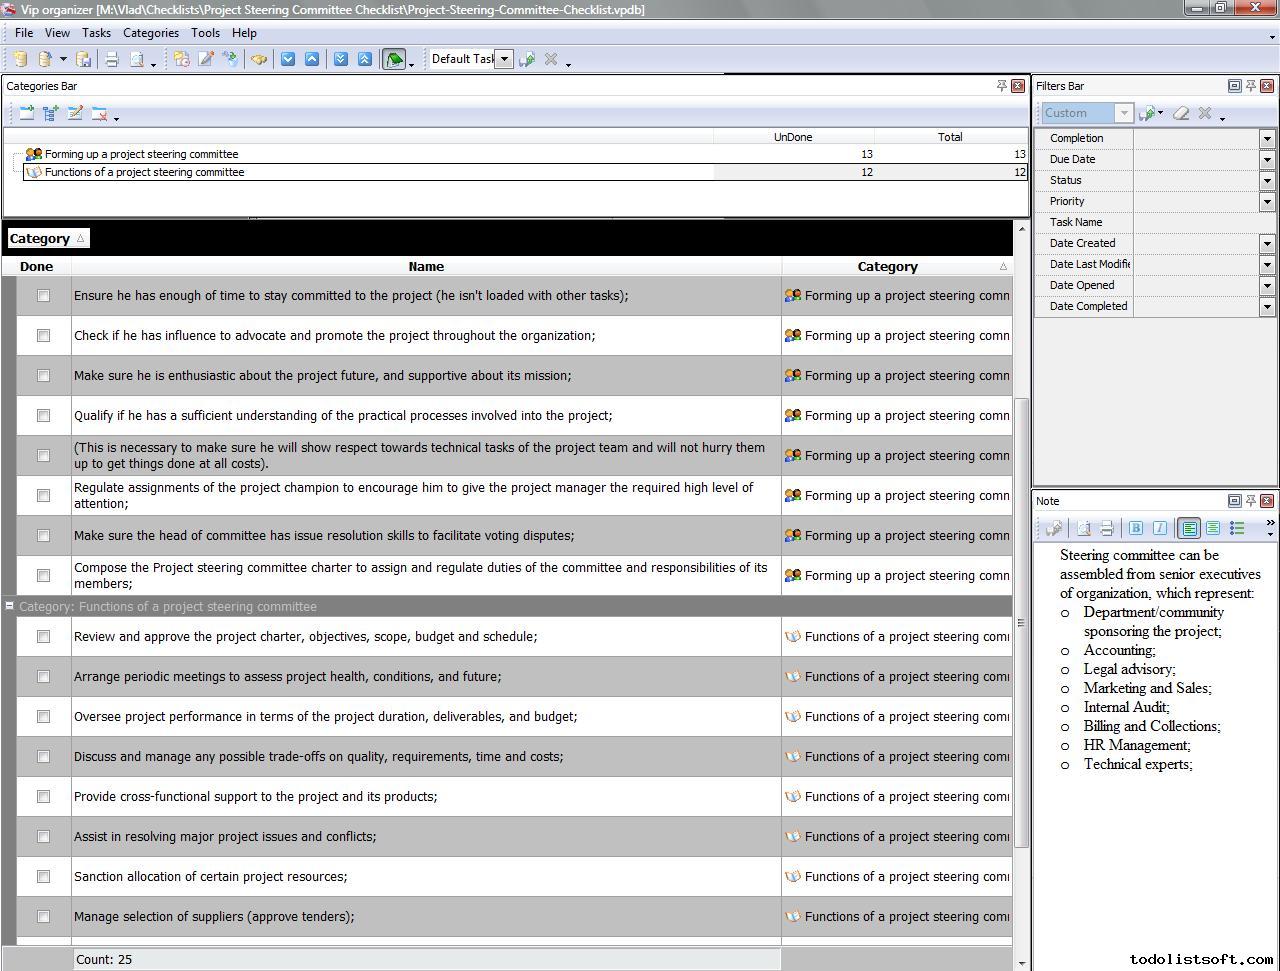
Task: Click the edit category pencil icon
Action: click(x=75, y=113)
